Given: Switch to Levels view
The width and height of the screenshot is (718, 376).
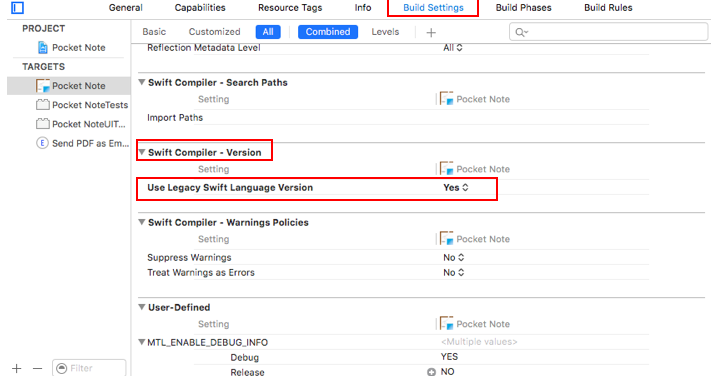Looking at the screenshot, I should pos(385,32).
